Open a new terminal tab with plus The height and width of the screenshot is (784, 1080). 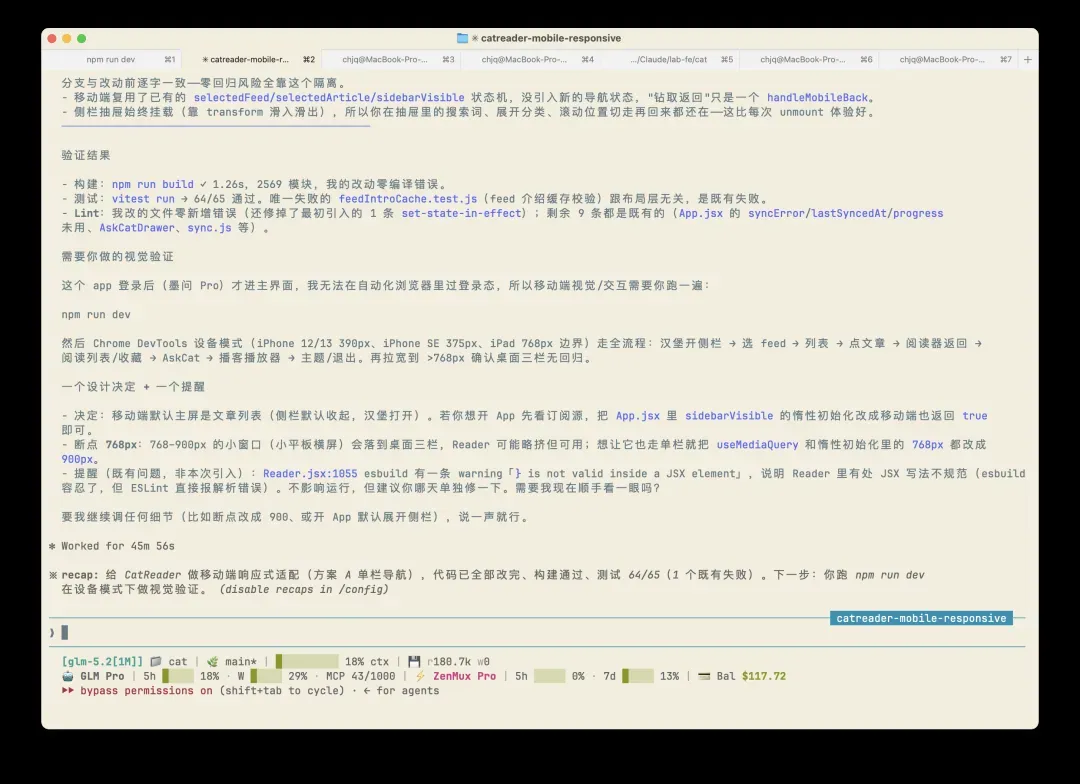point(1028,60)
